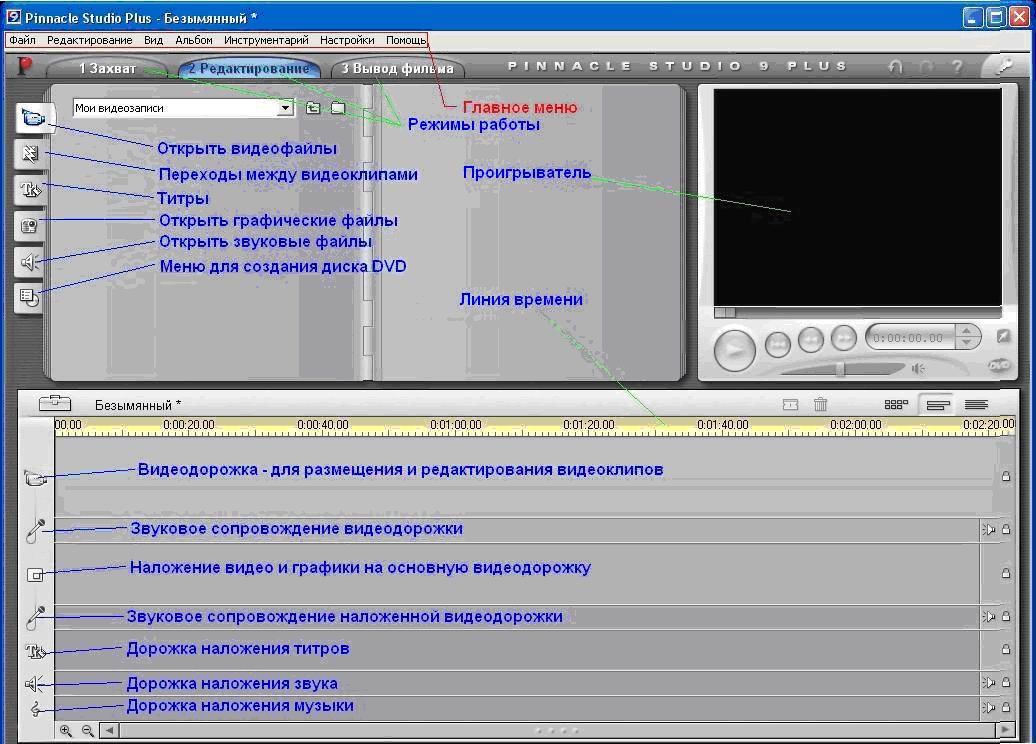The image size is (1036, 744).
Task: Toggle the player mute speaker icon
Action: (x=918, y=368)
